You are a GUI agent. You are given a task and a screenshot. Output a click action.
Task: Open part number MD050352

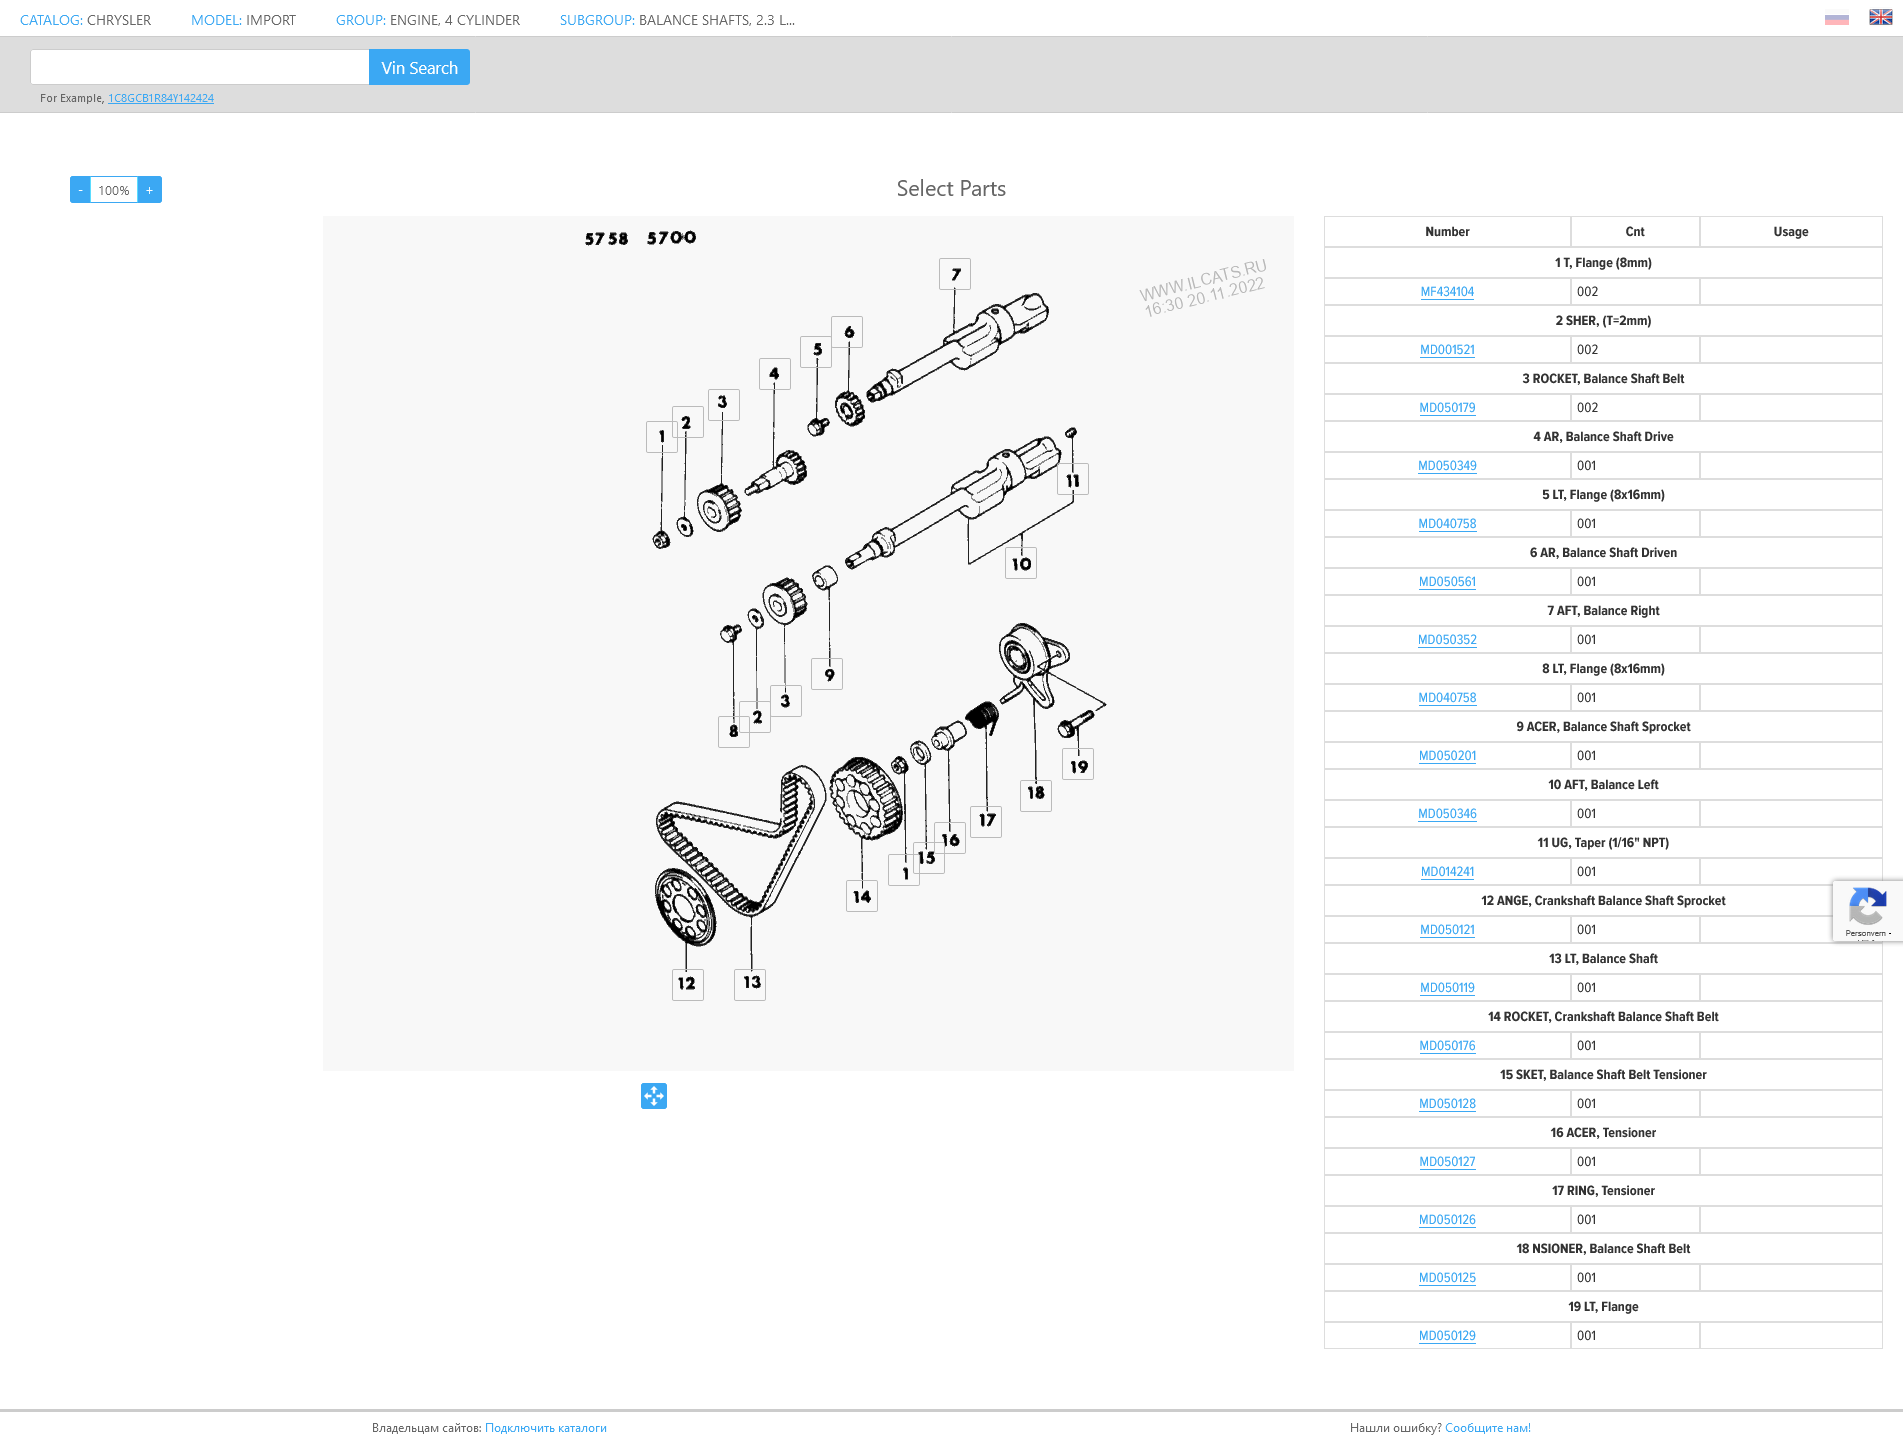click(1447, 640)
